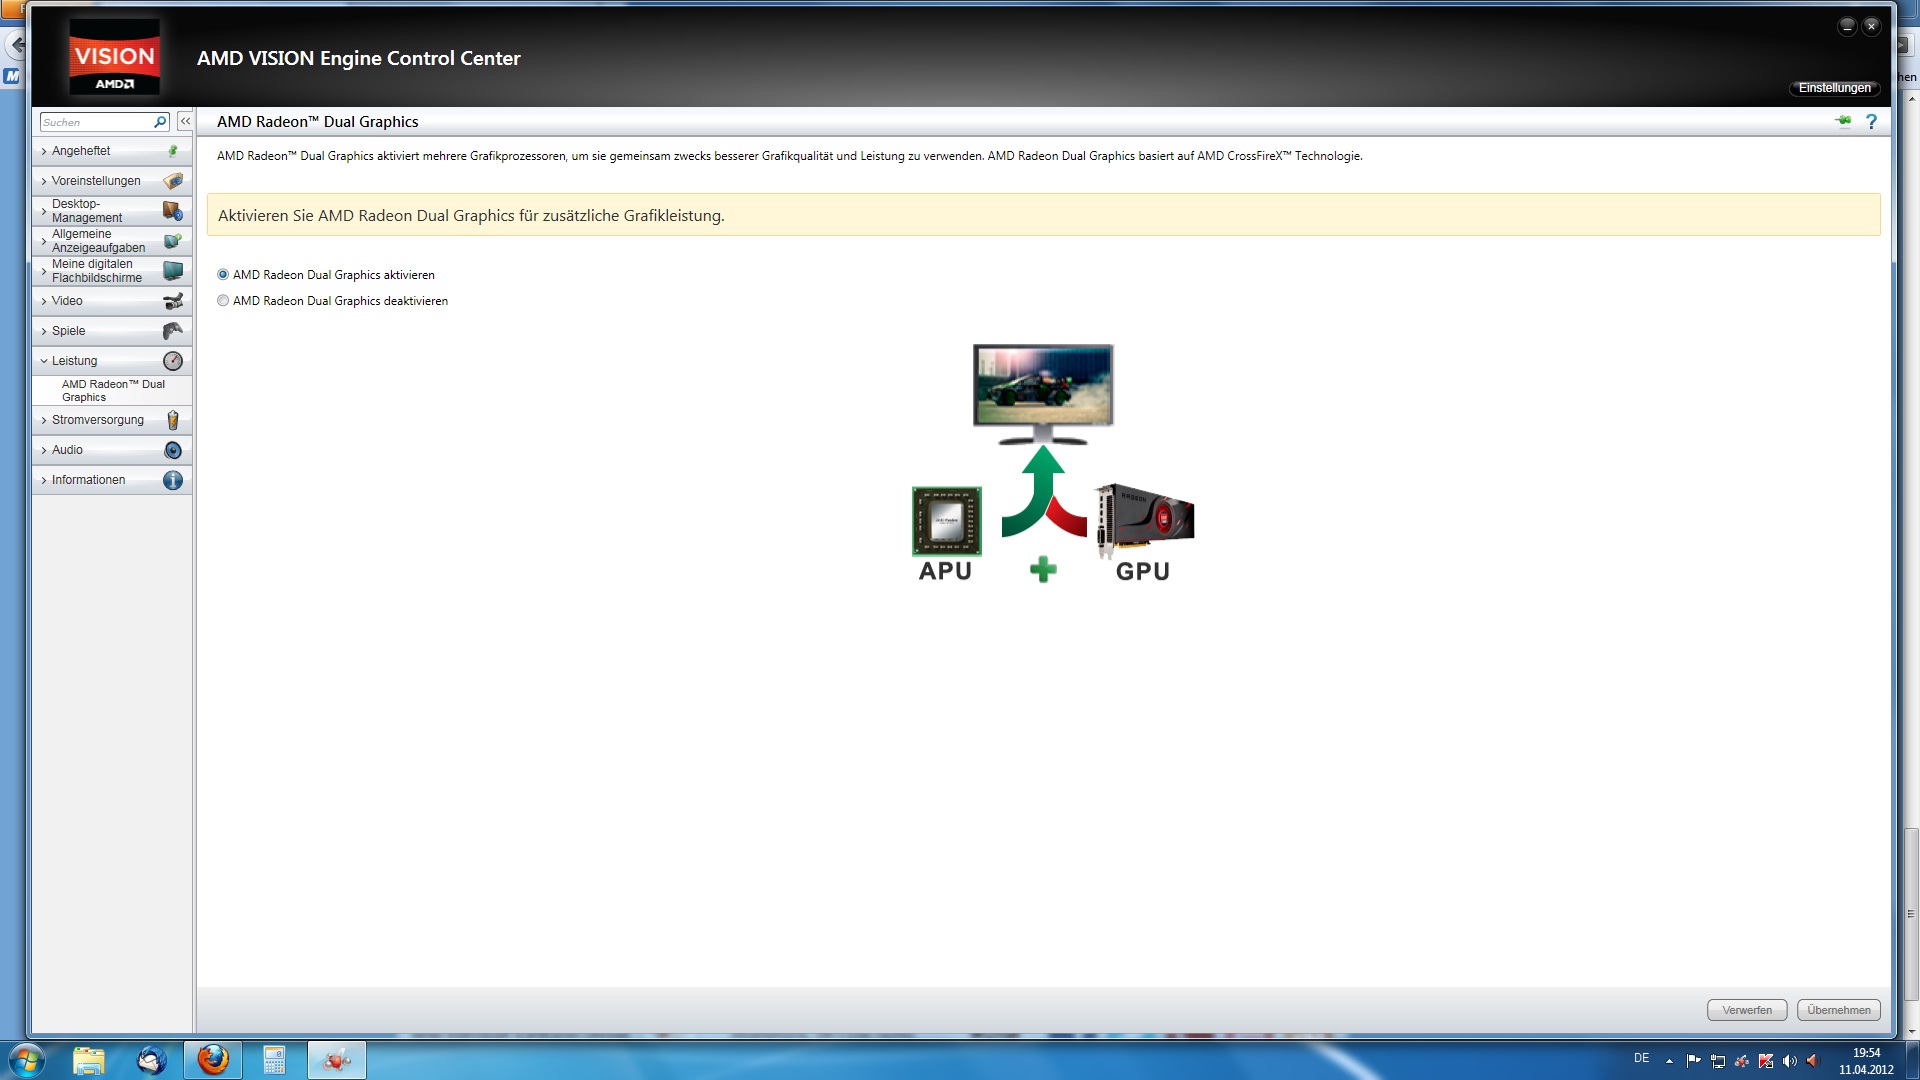Open help via the question mark icon

1871,122
